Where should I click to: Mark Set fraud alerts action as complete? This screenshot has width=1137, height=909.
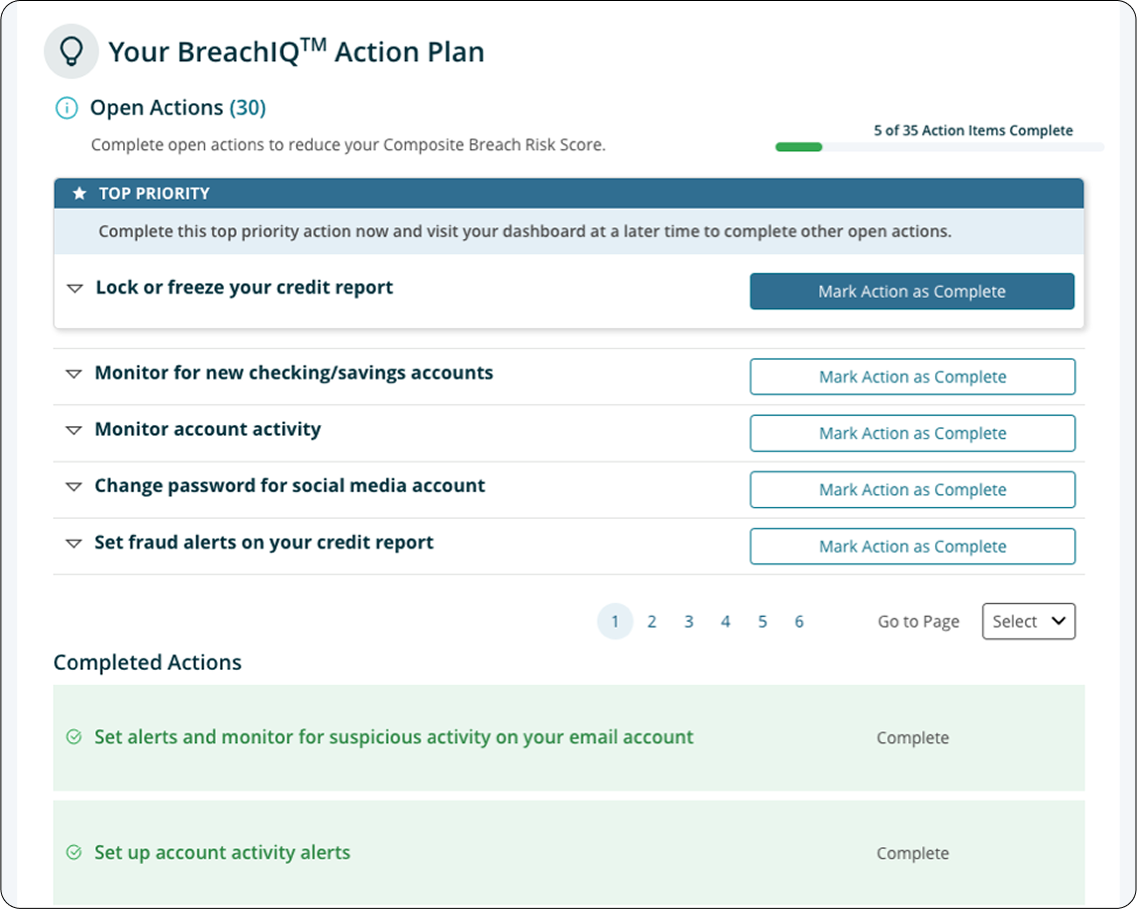pyautogui.click(x=912, y=547)
